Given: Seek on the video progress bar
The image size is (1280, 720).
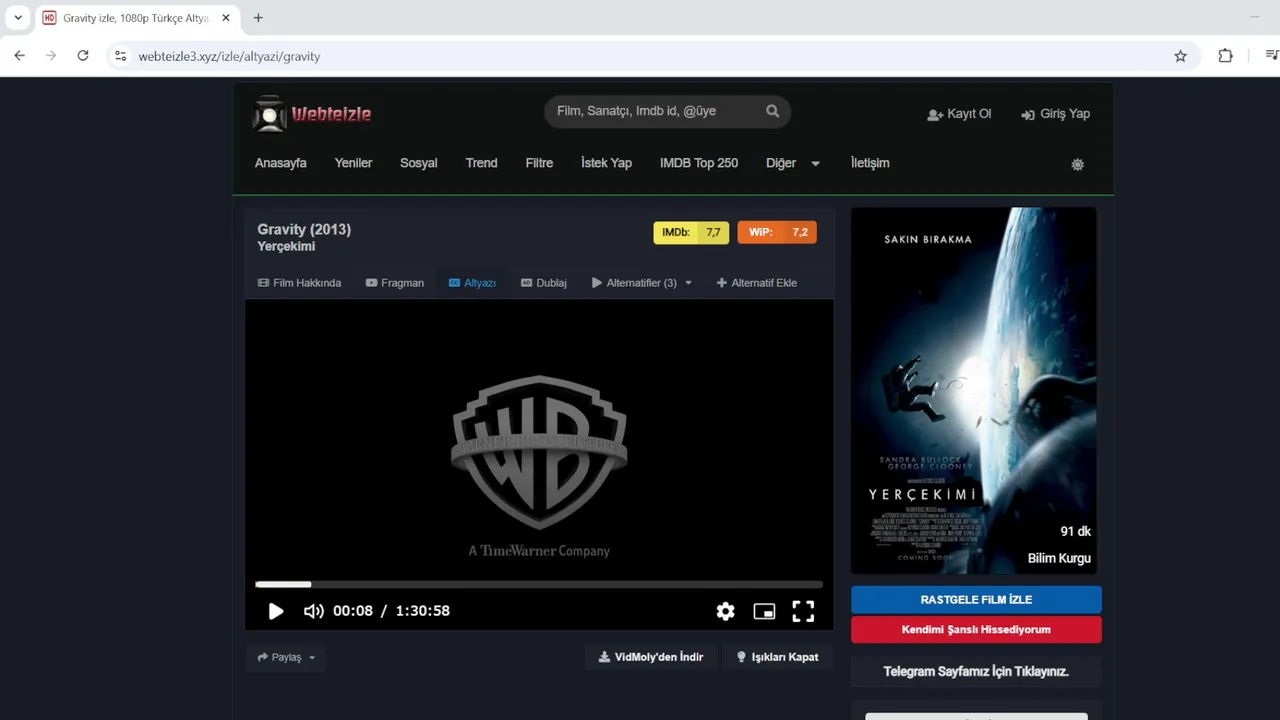Looking at the screenshot, I should (539, 584).
